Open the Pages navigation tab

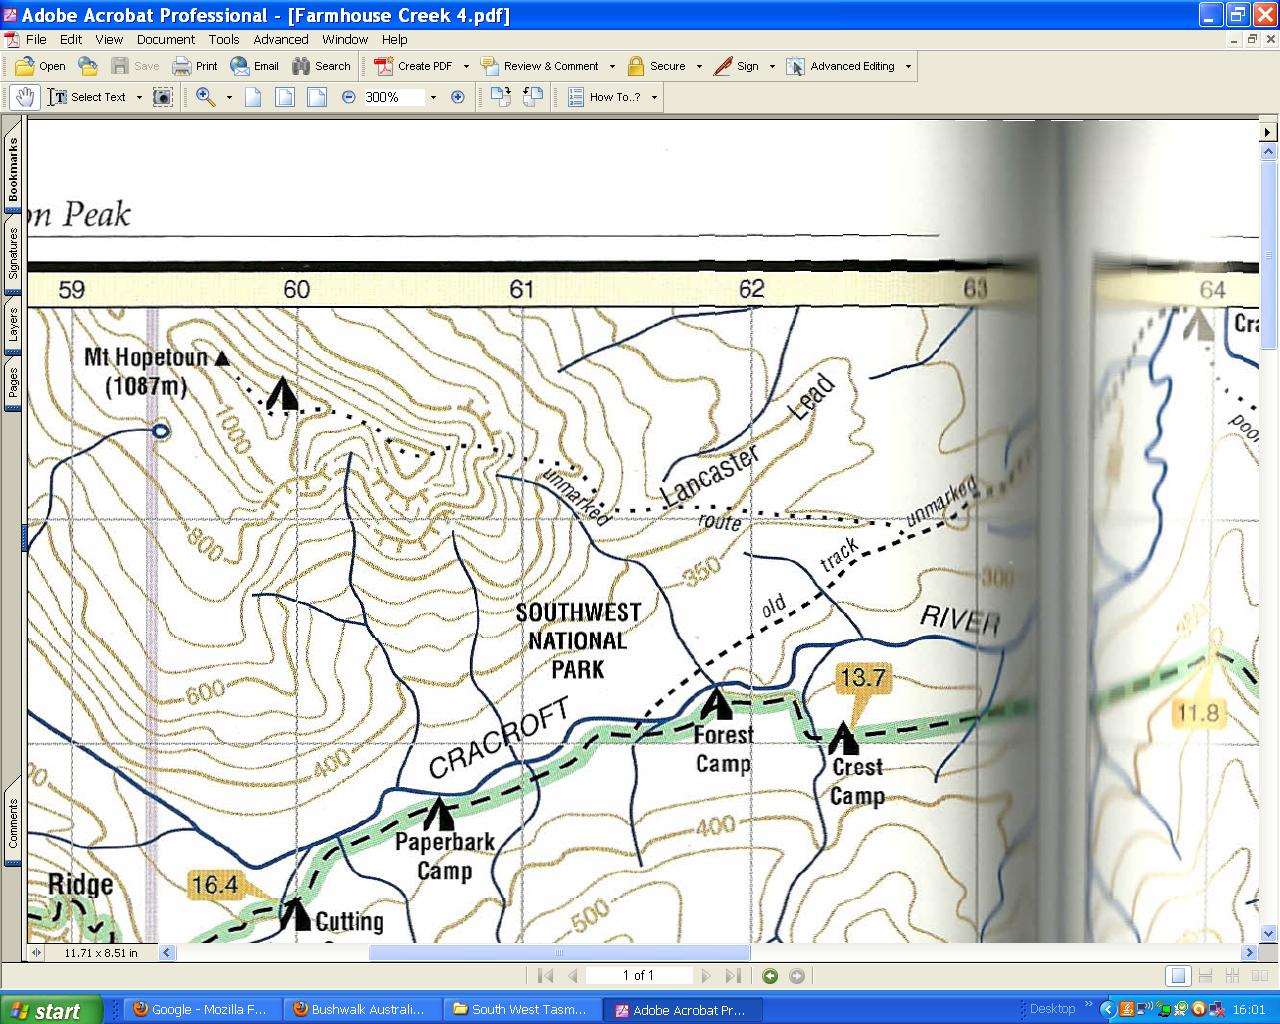(13, 383)
